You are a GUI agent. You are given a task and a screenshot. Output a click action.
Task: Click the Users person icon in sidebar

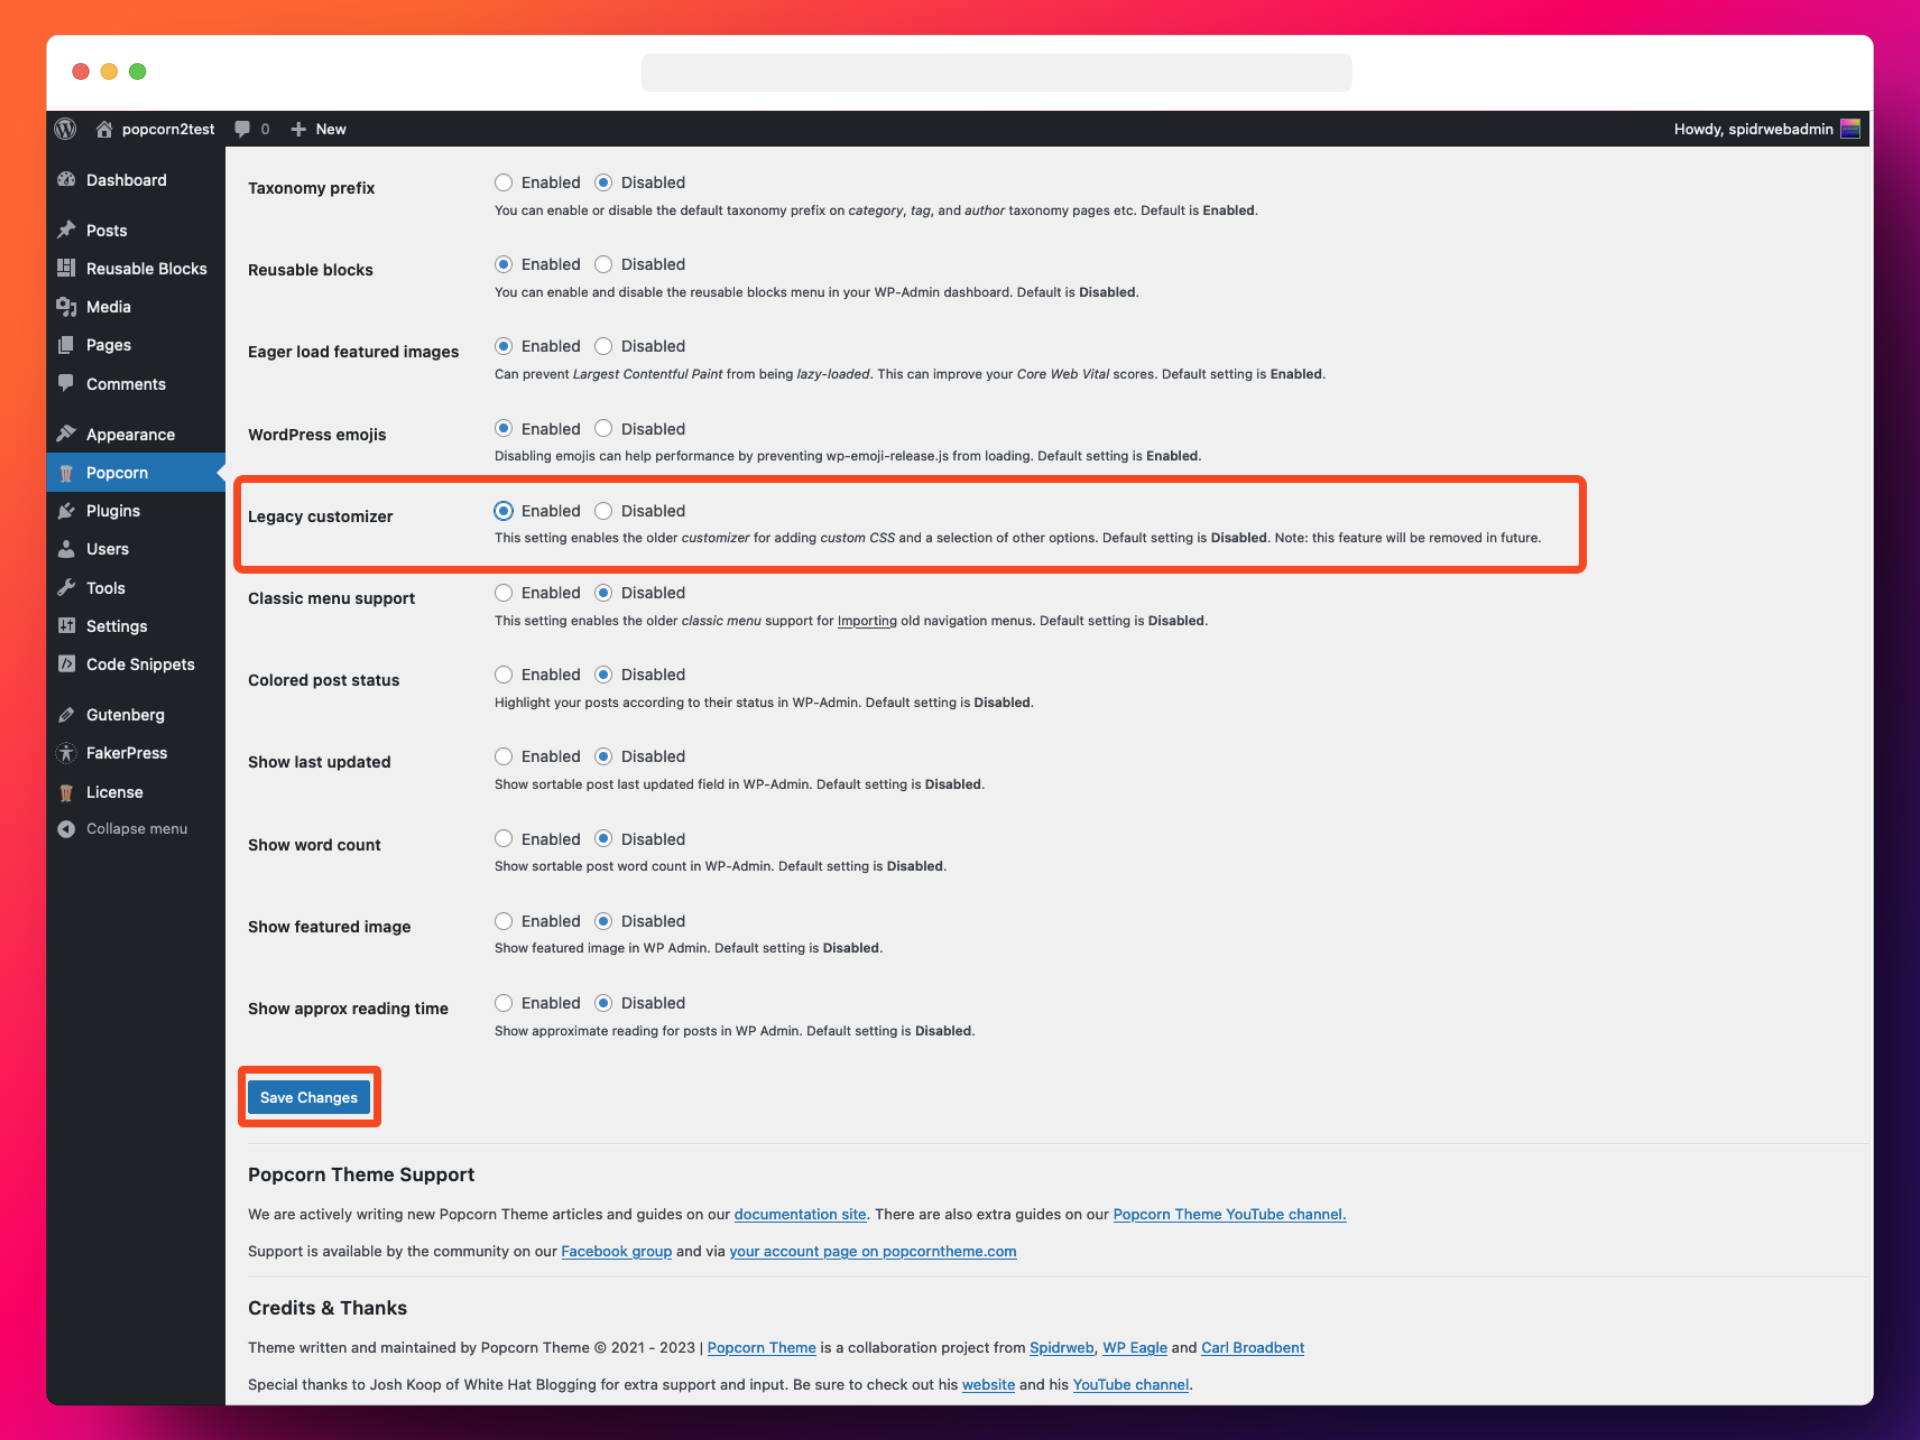click(x=66, y=549)
